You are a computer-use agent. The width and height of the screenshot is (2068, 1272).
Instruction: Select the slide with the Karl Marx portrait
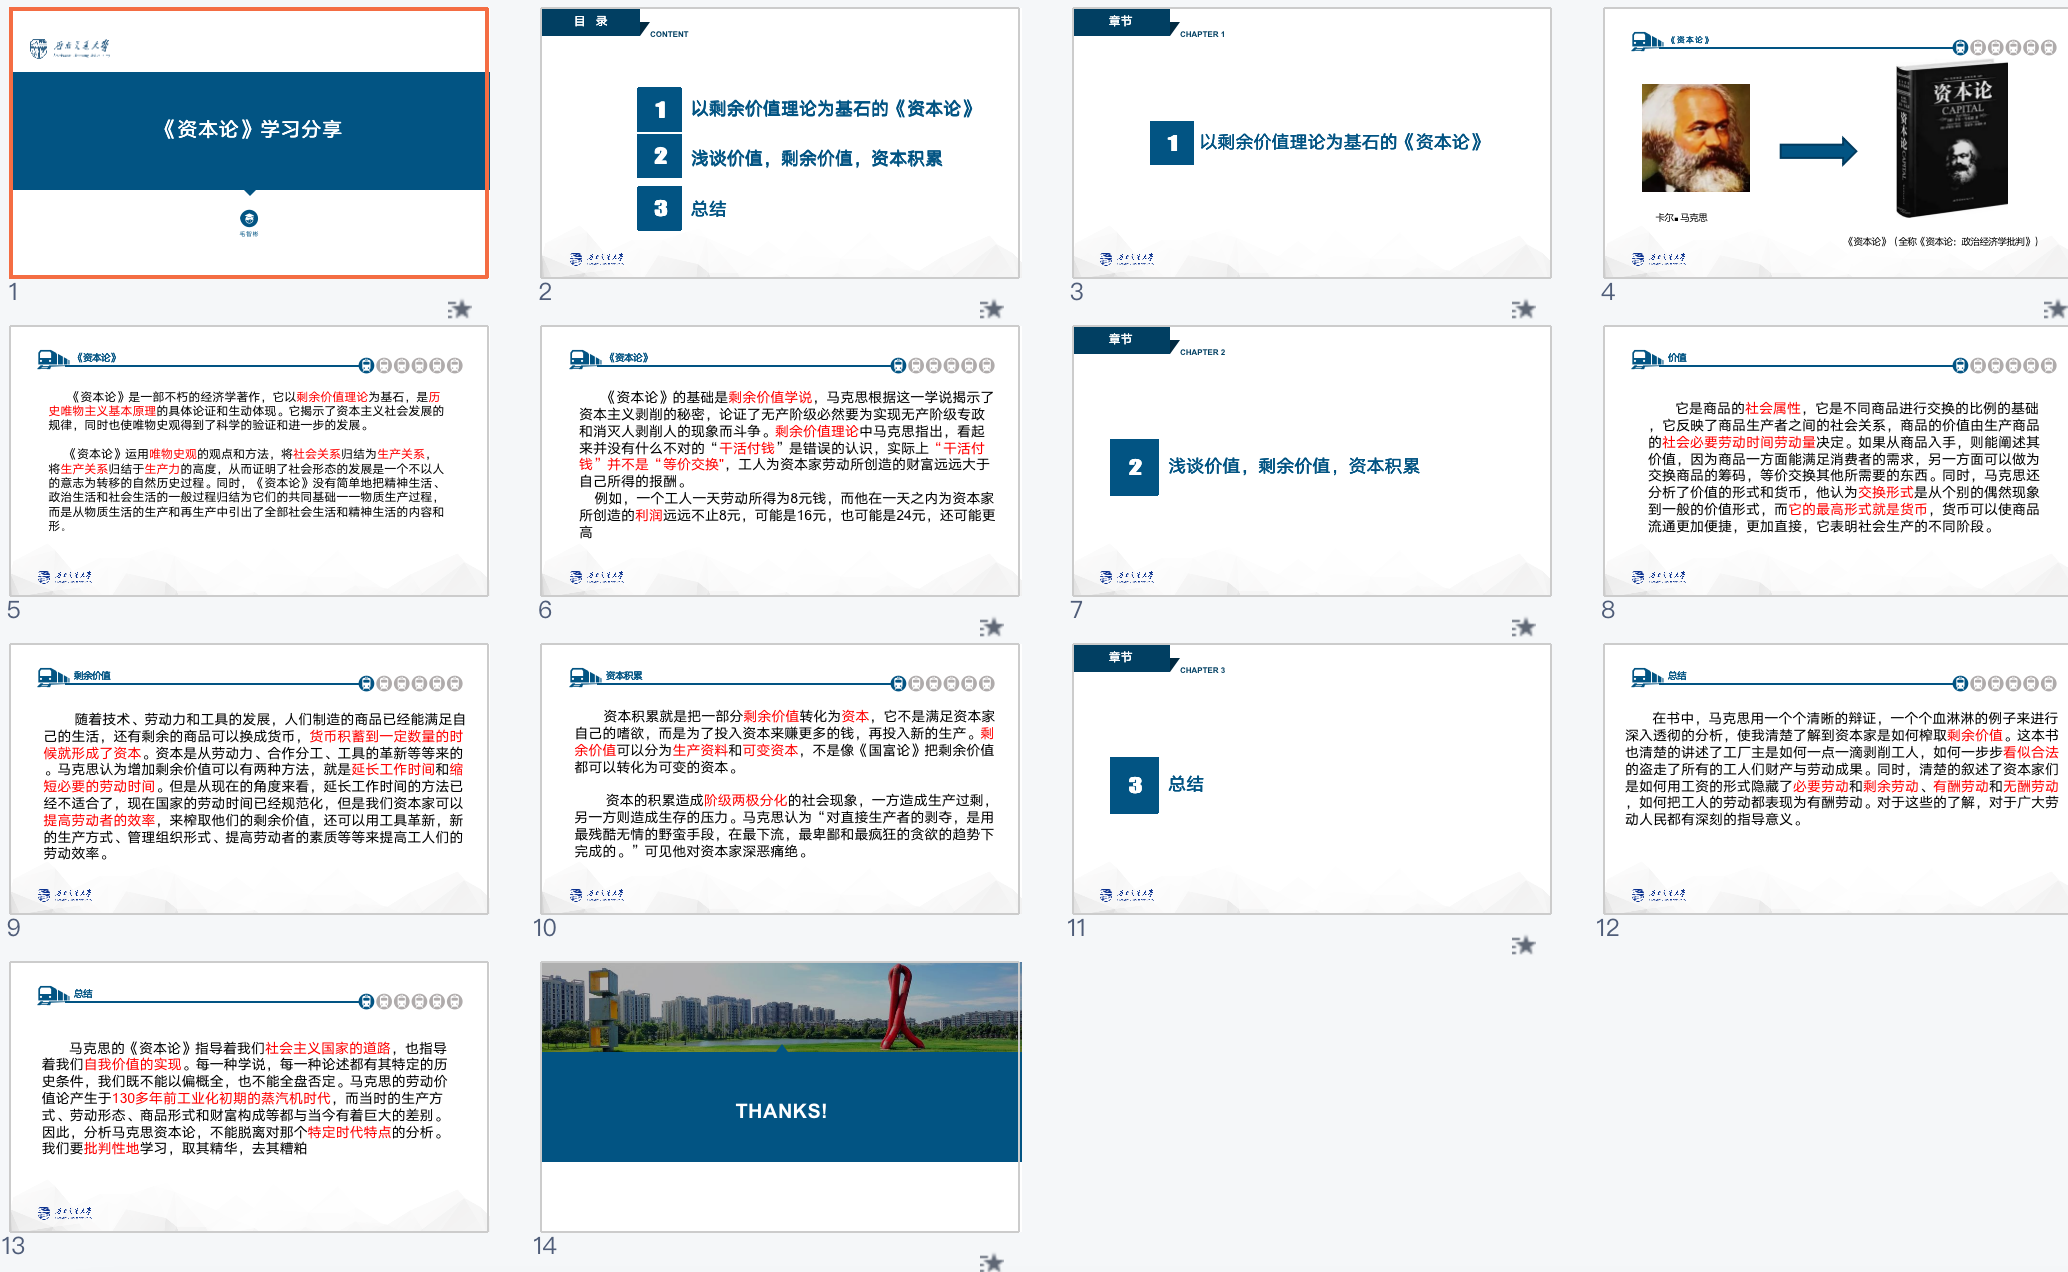[1835, 143]
